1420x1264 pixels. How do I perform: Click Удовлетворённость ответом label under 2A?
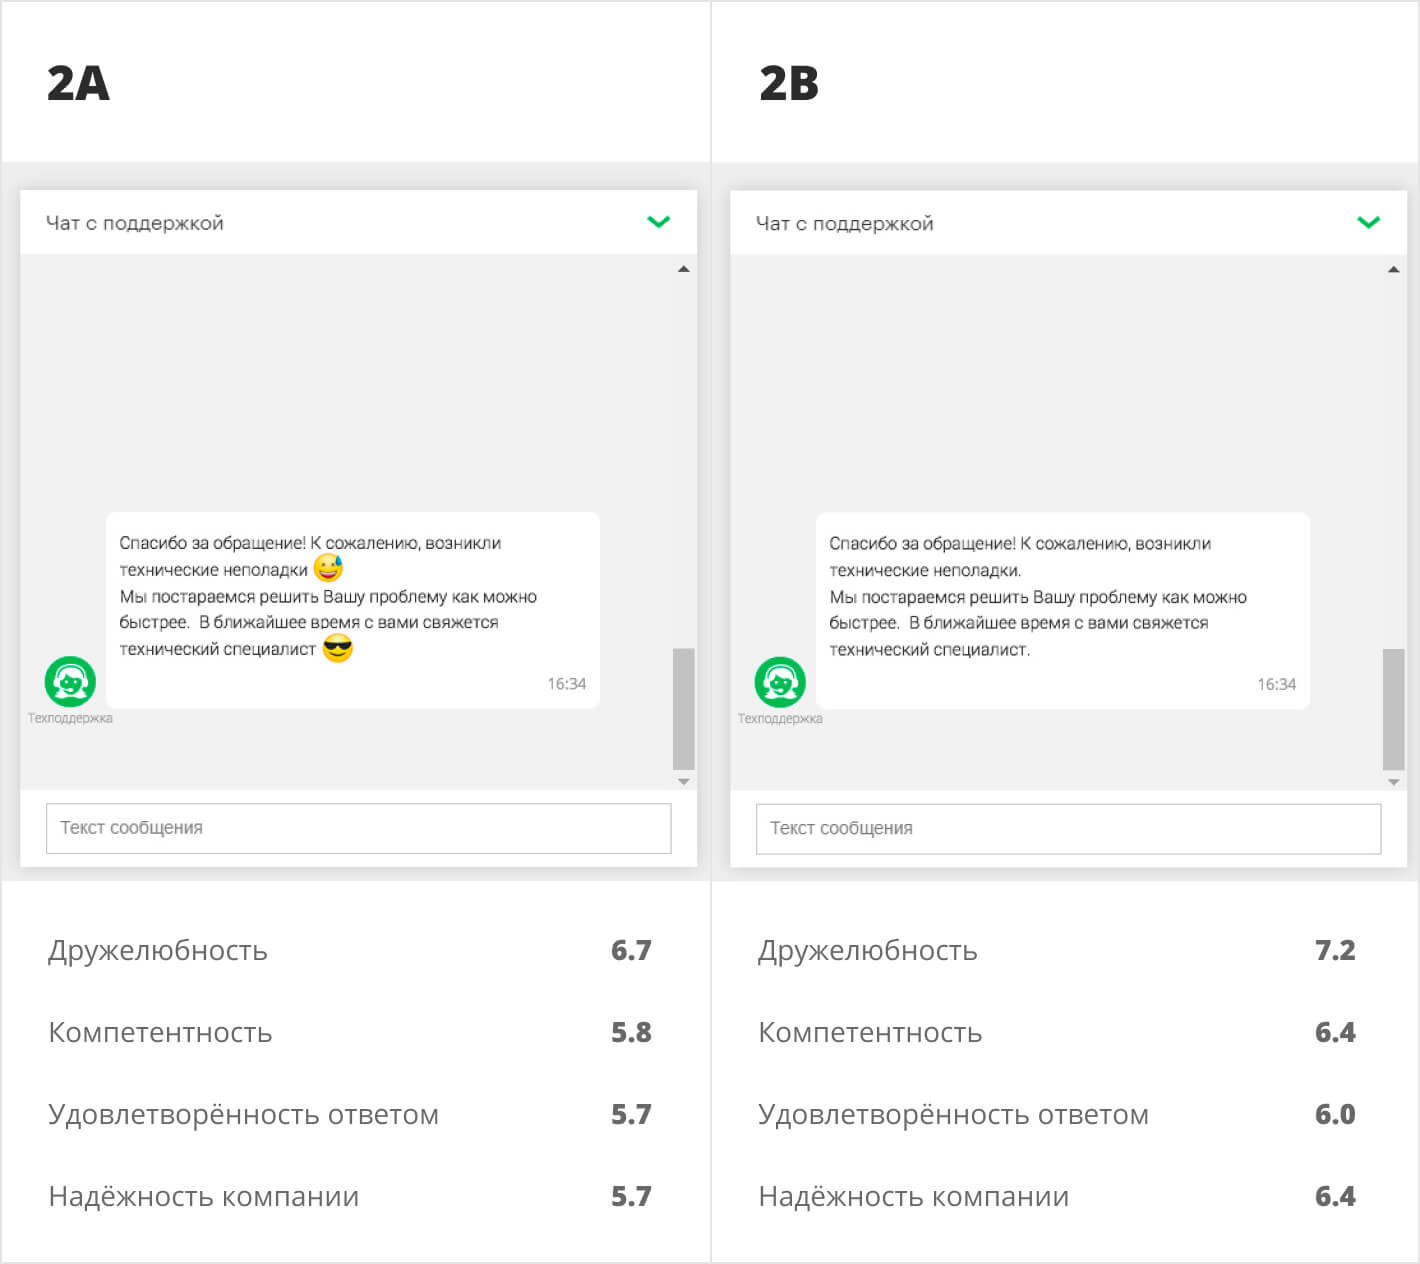click(243, 1114)
